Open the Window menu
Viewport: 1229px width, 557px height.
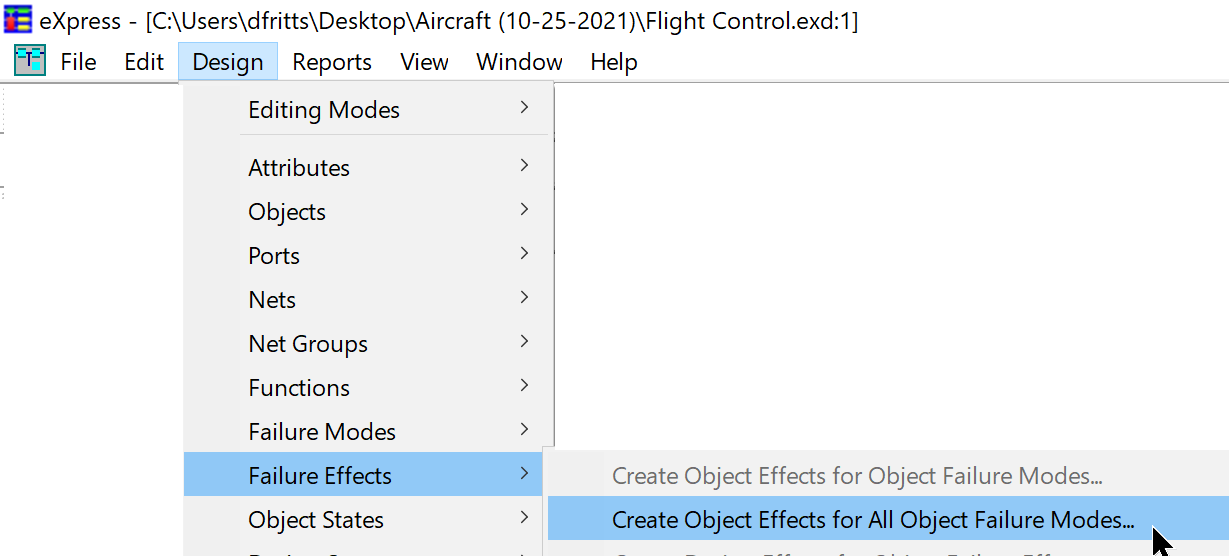point(519,62)
